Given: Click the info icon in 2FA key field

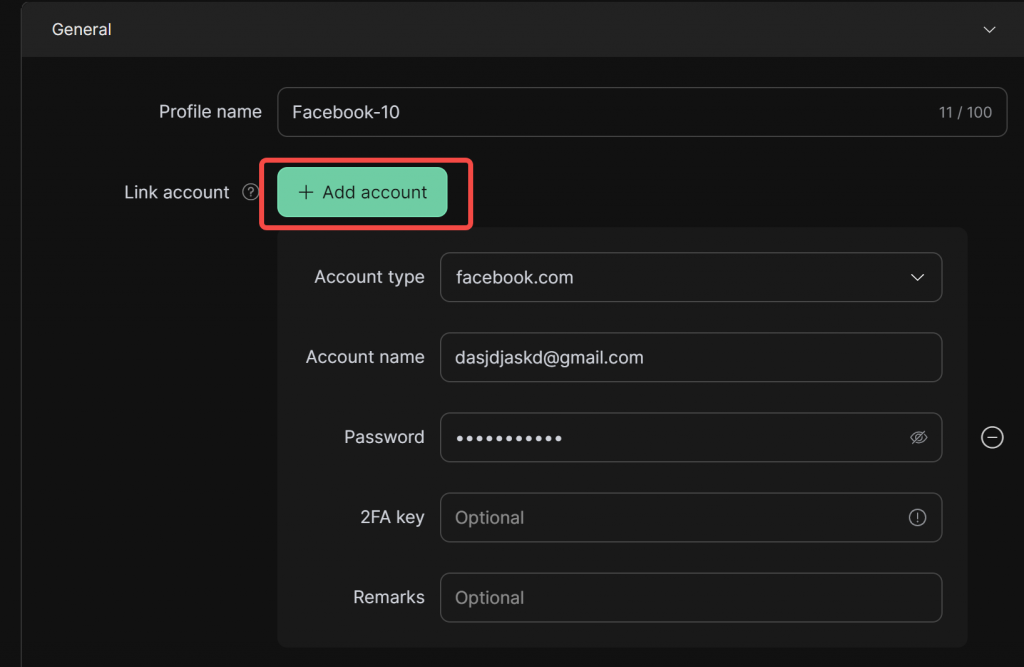Looking at the screenshot, I should point(917,517).
